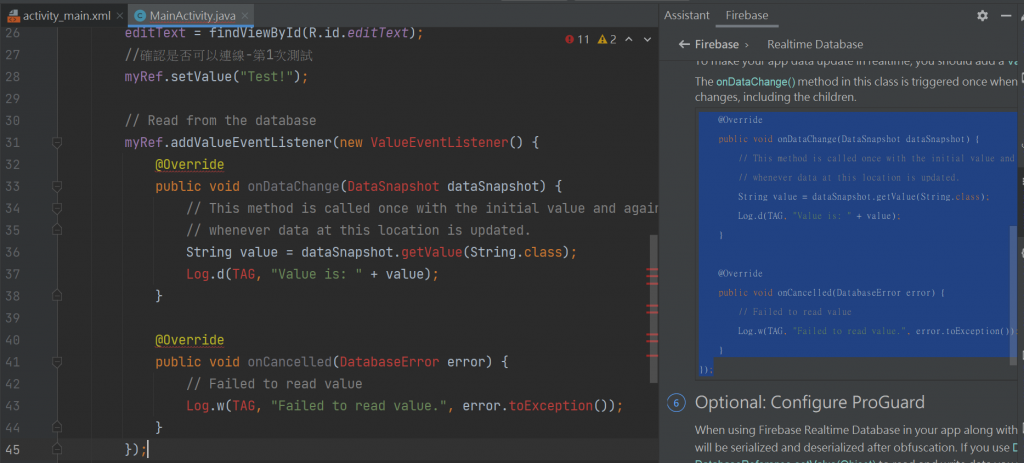Viewport: 1024px width, 463px height.
Task: Place cursor on myRef.setValue("Test!") line
Action: (x=216, y=77)
